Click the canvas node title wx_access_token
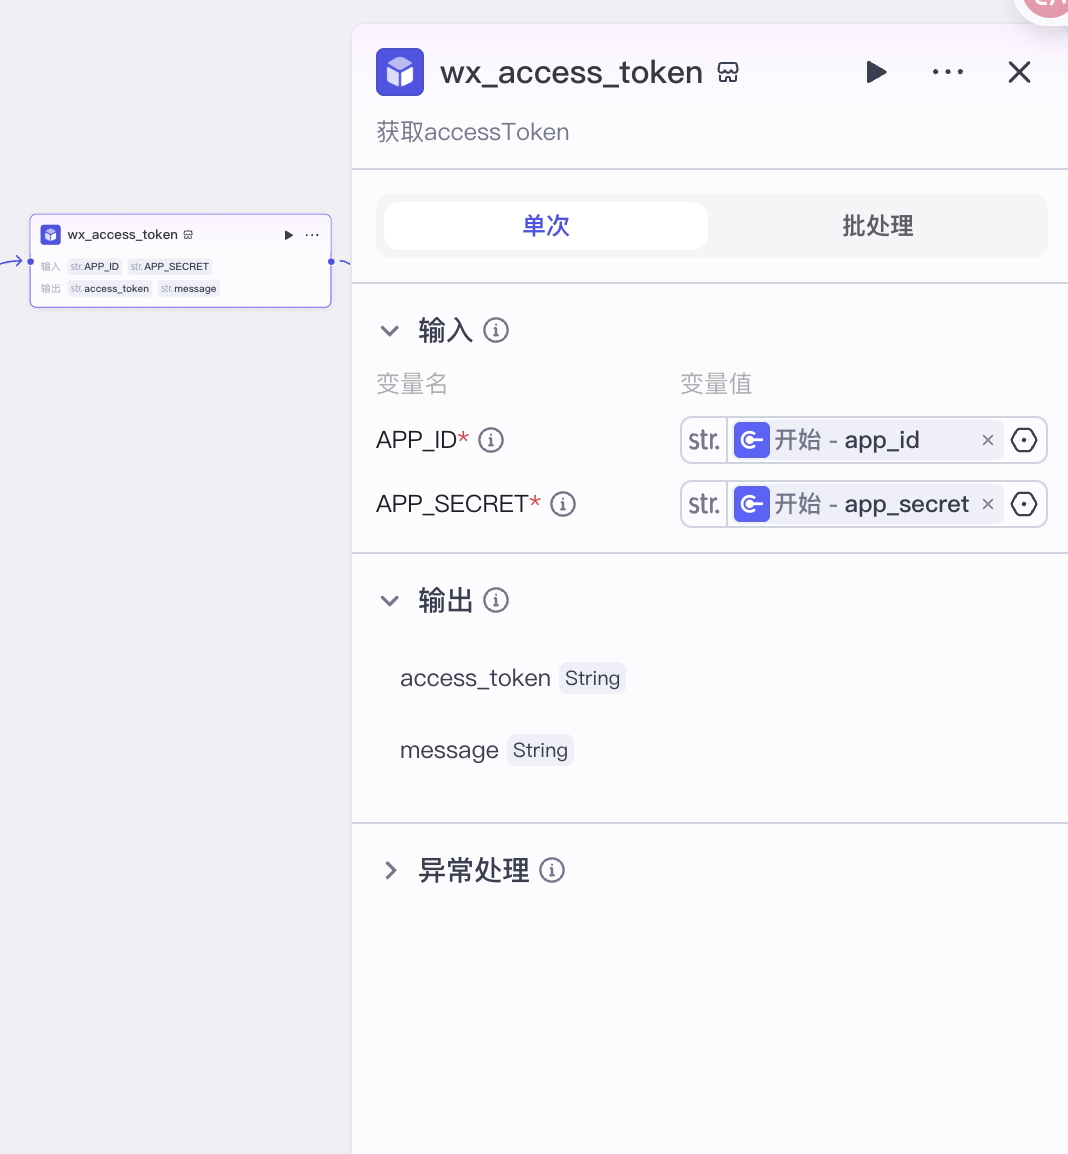The width and height of the screenshot is (1068, 1154). (122, 235)
